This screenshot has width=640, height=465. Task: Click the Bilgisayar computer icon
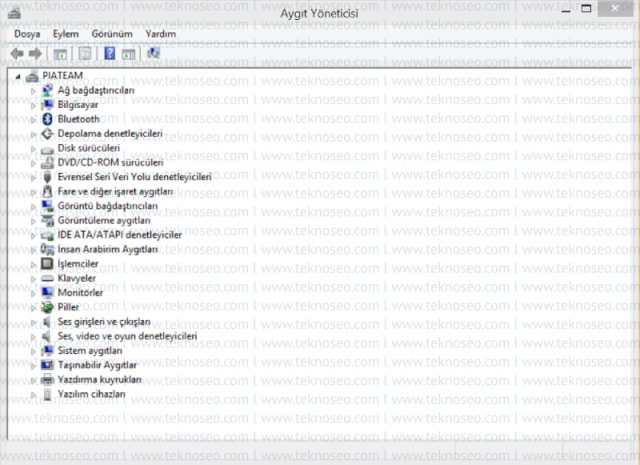(47, 105)
